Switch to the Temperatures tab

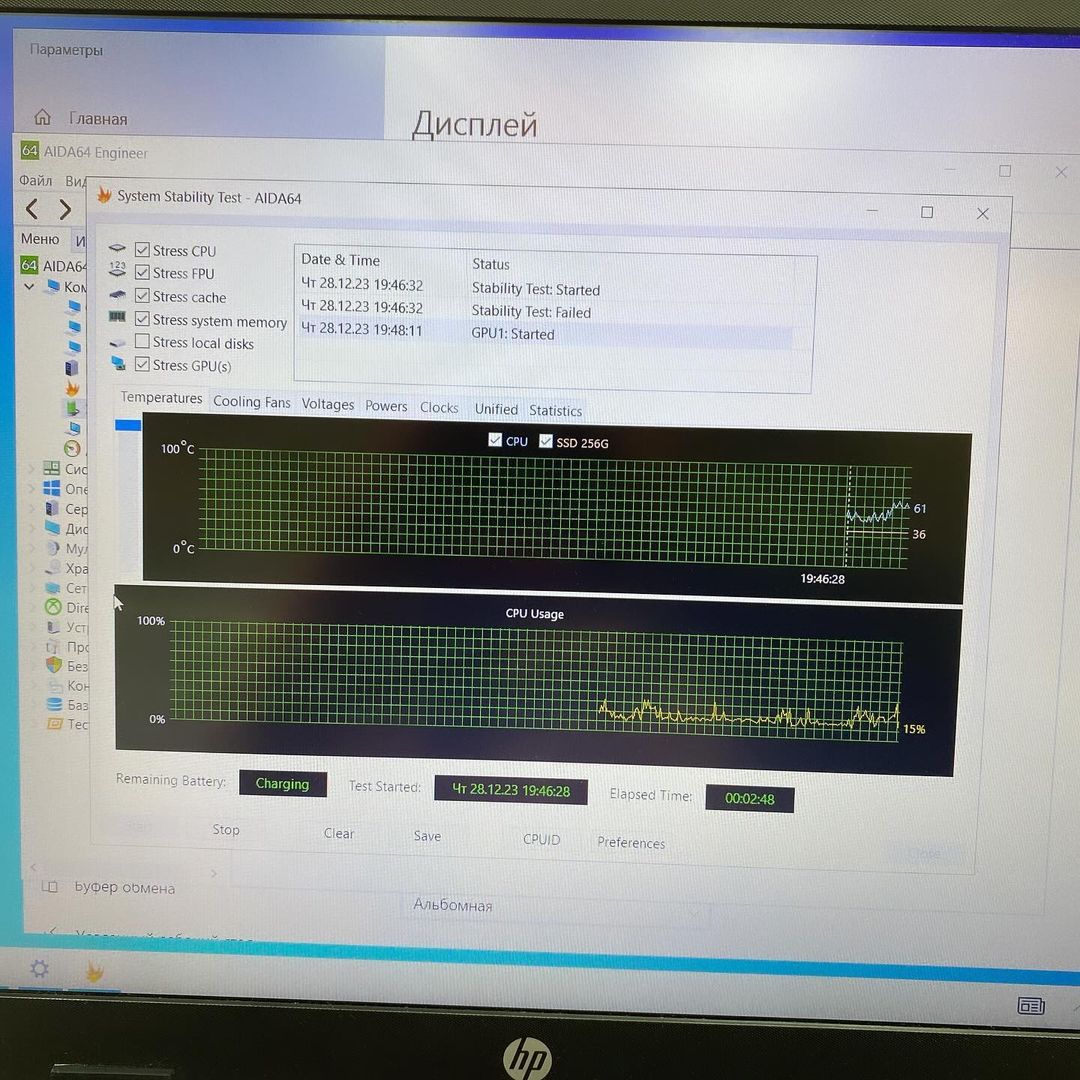tap(161, 398)
